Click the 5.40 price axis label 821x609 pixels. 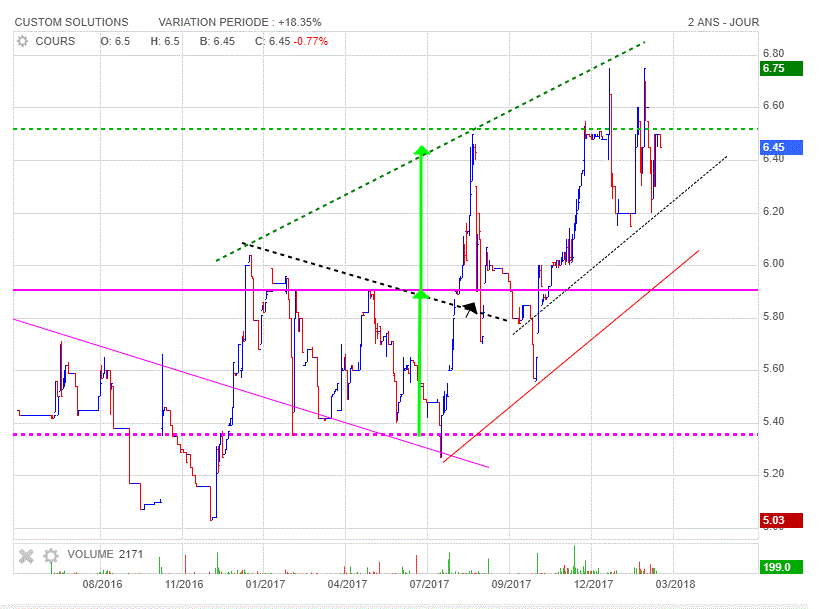tap(773, 422)
